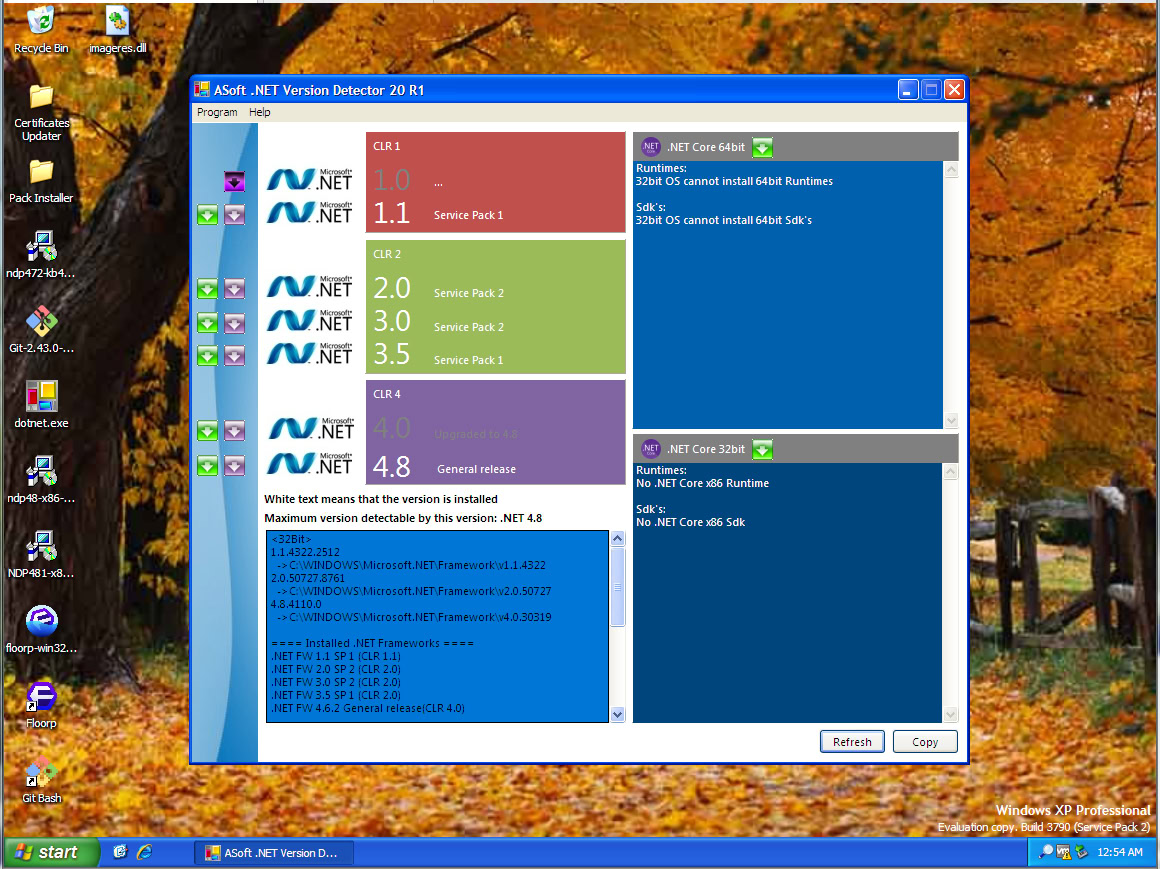
Task: Click green download icon beside .NET Core 32bit
Action: coord(763,449)
